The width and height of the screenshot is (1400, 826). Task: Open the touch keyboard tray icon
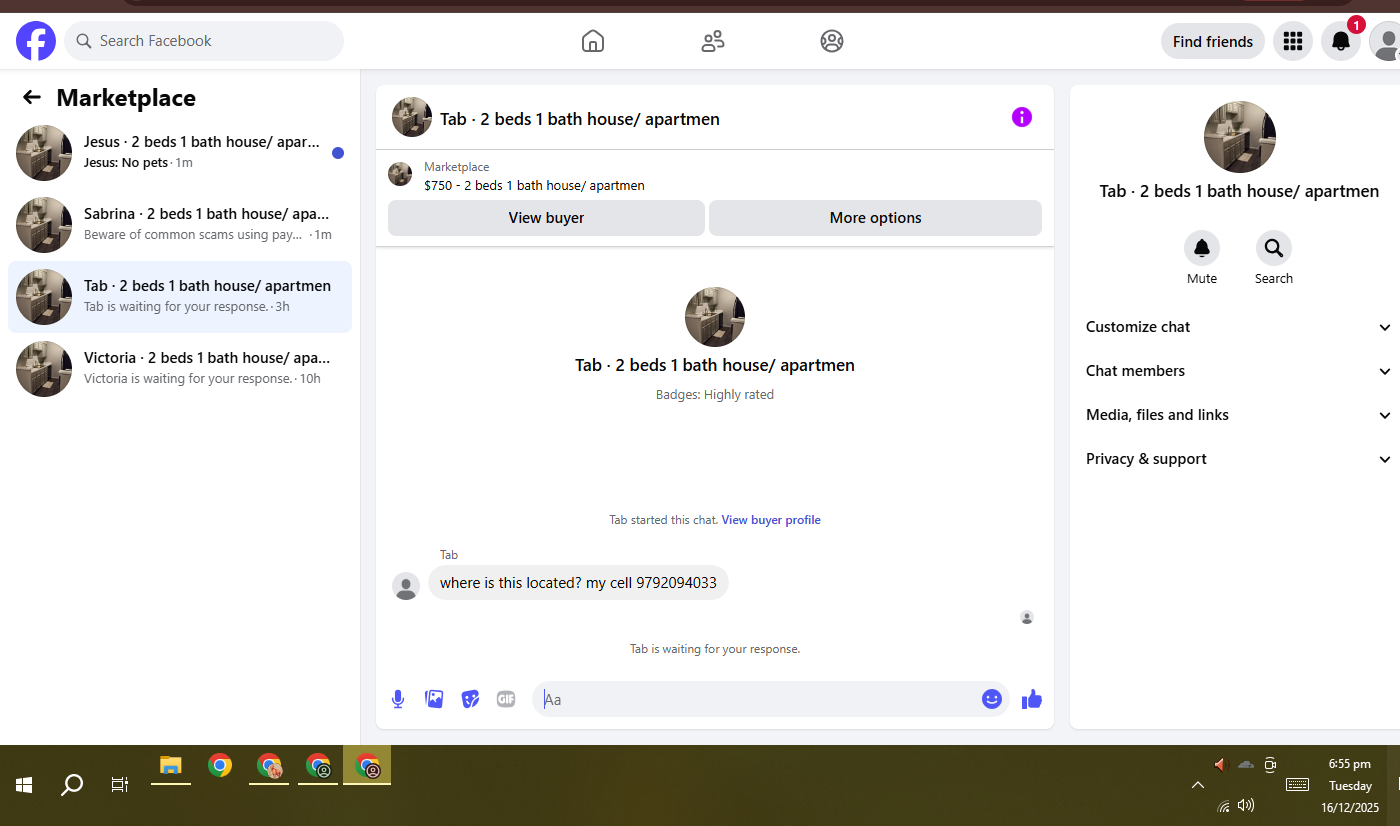[x=1298, y=785]
